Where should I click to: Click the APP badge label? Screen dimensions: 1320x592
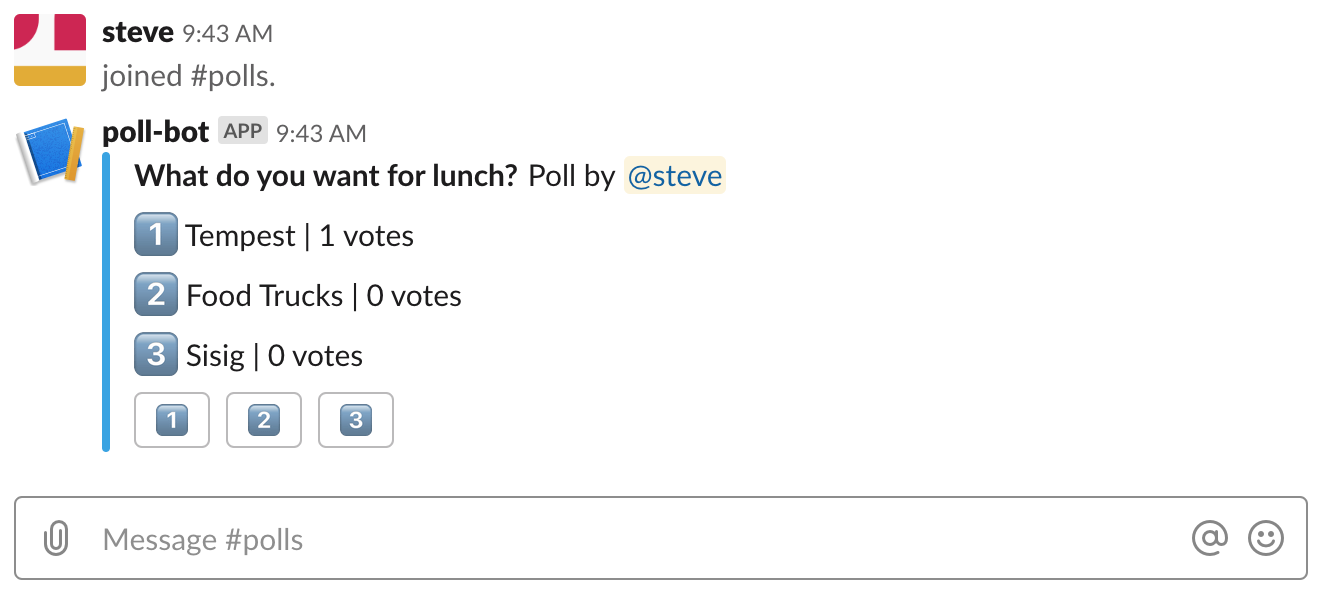[243, 131]
